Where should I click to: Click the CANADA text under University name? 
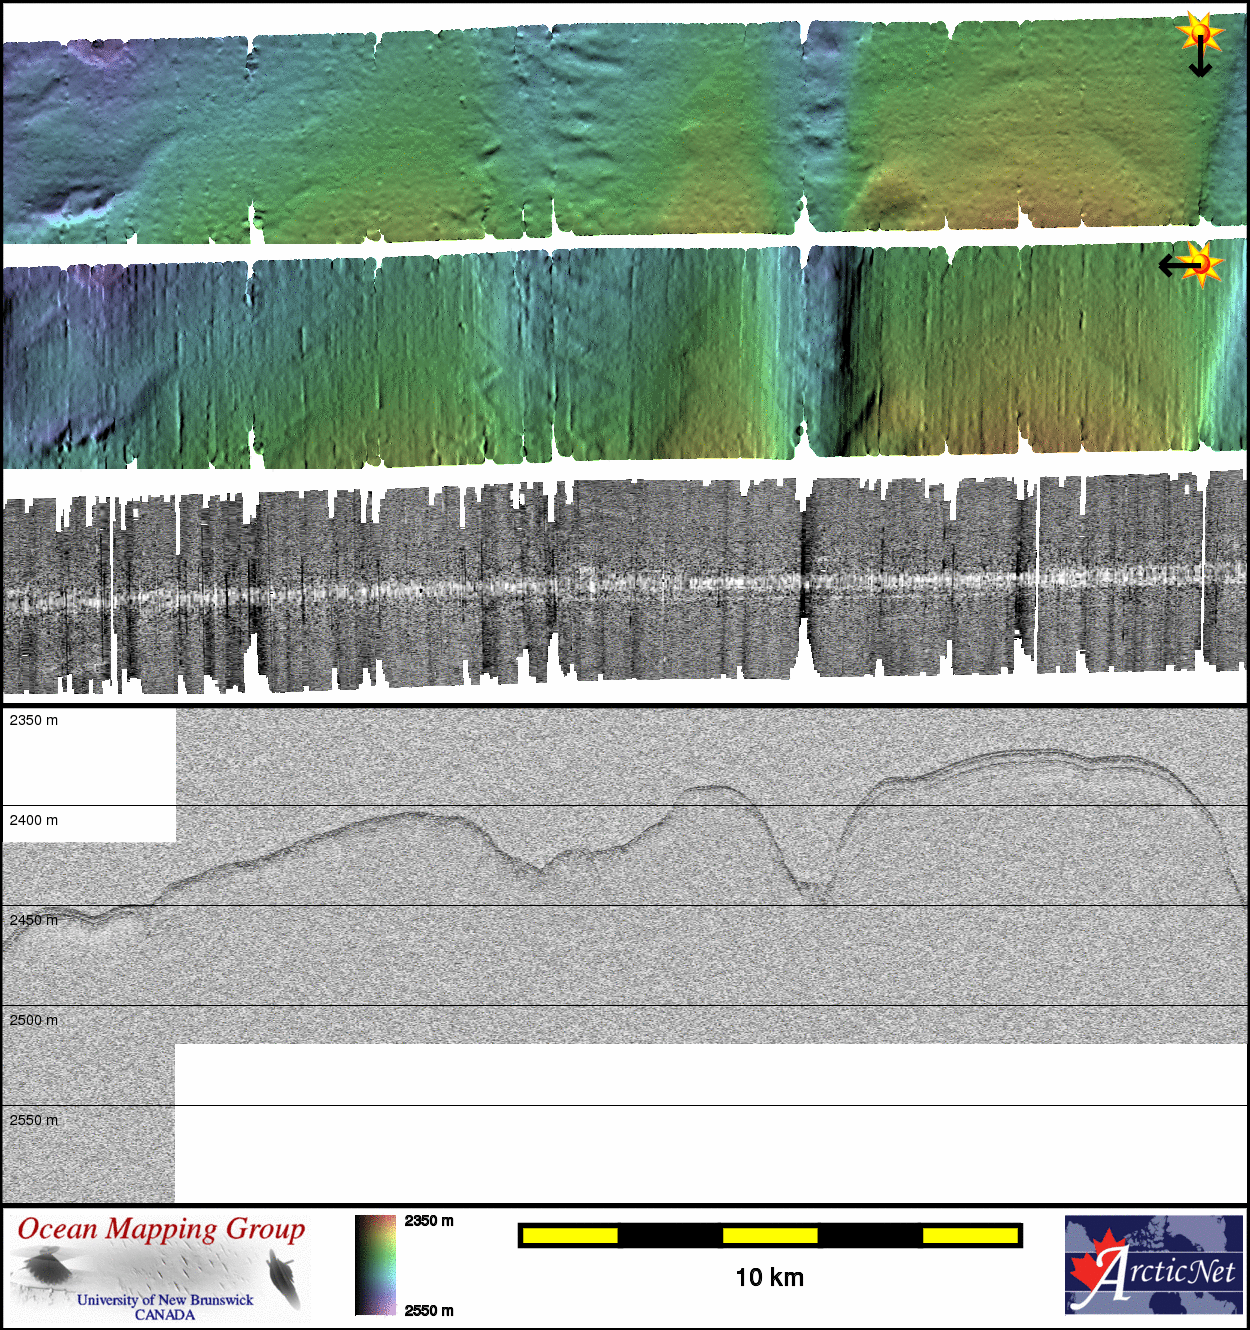click(165, 1314)
